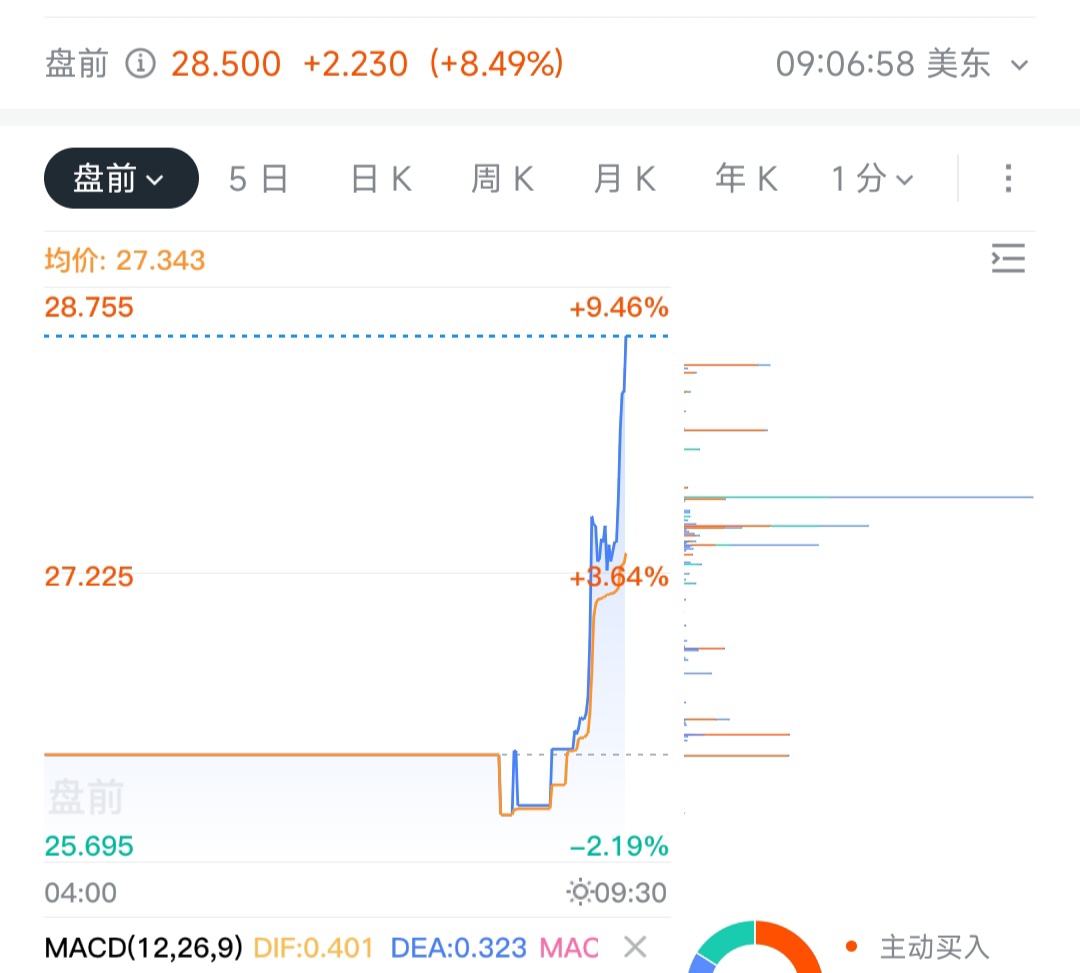Select the 月K monthly chart tab

pos(624,179)
